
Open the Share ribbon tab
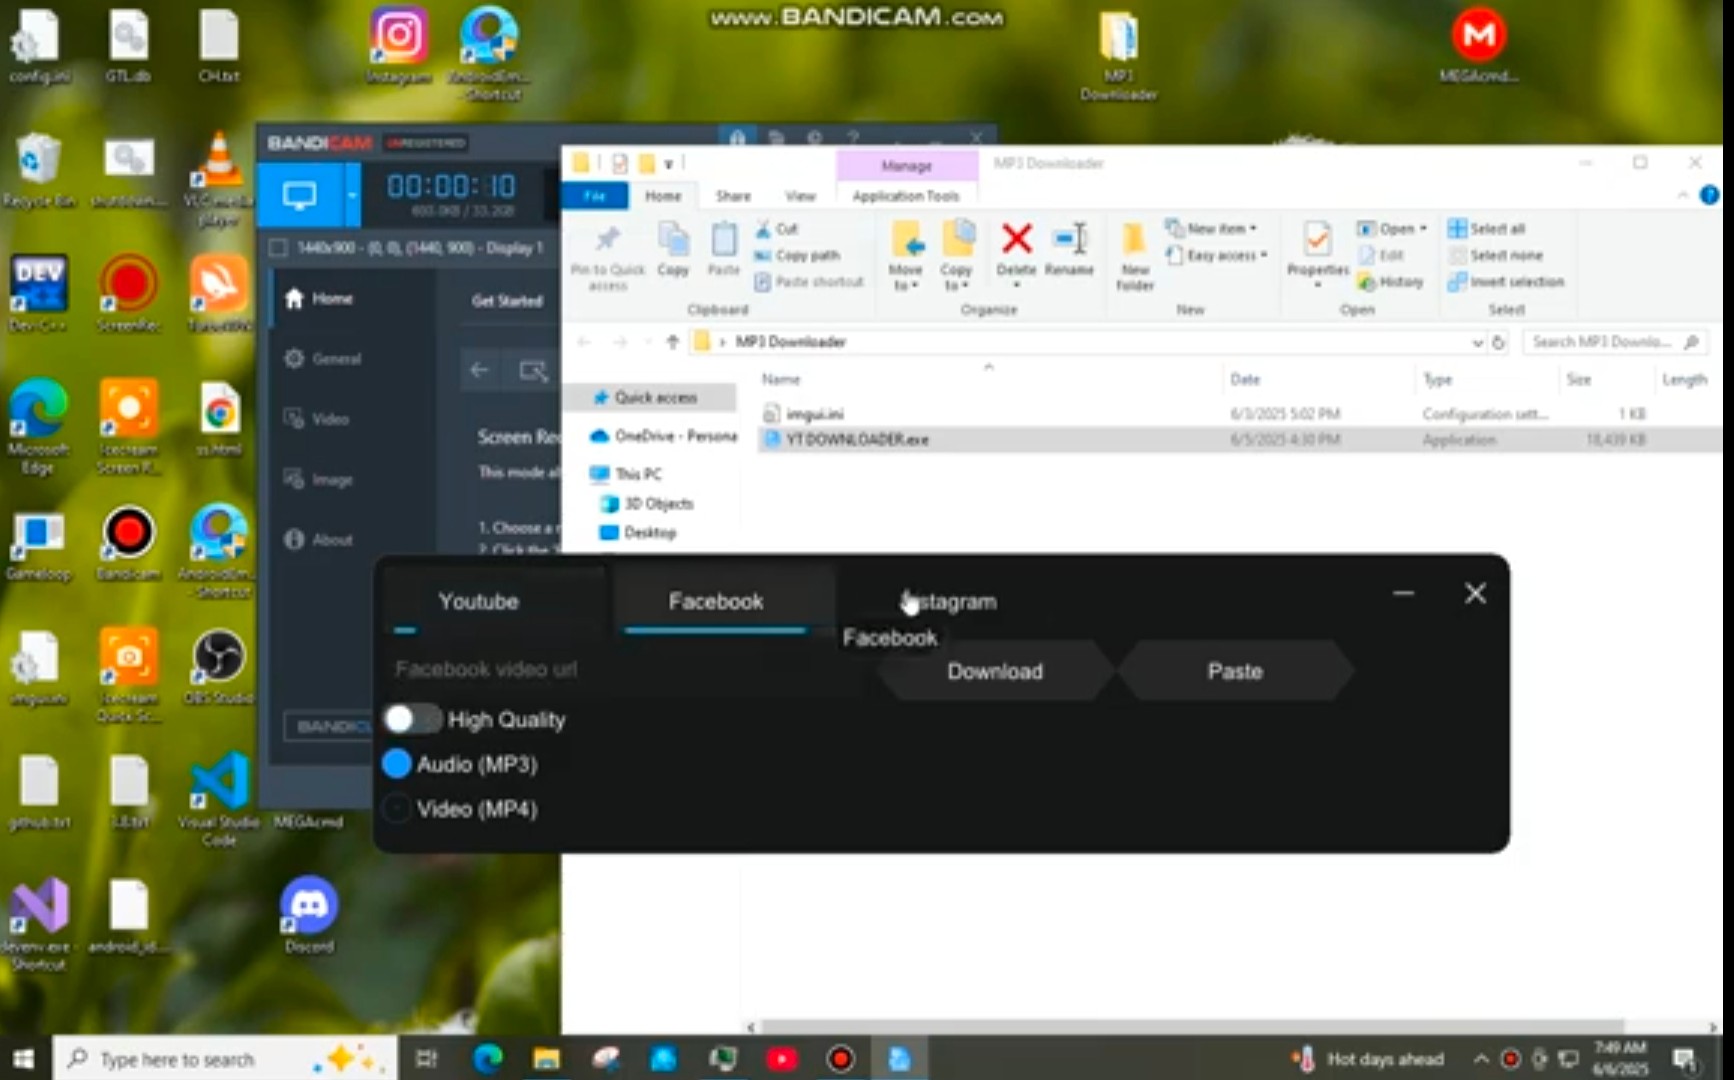(x=733, y=196)
